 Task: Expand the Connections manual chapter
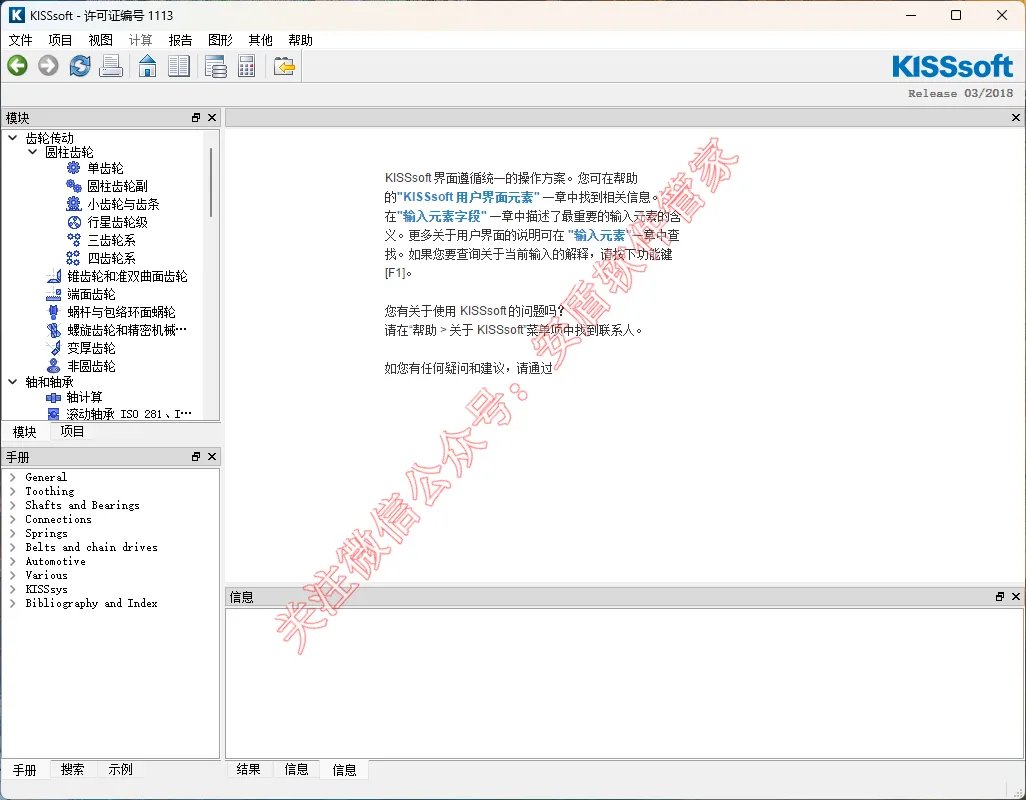tap(12, 519)
